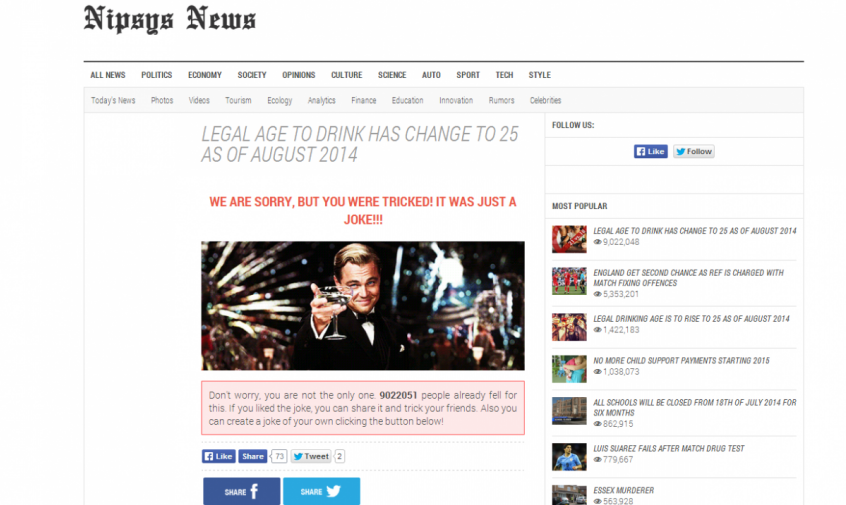Open the Today's News sub-navigation link
Viewport: 846px width, 505px height.
click(x=113, y=100)
